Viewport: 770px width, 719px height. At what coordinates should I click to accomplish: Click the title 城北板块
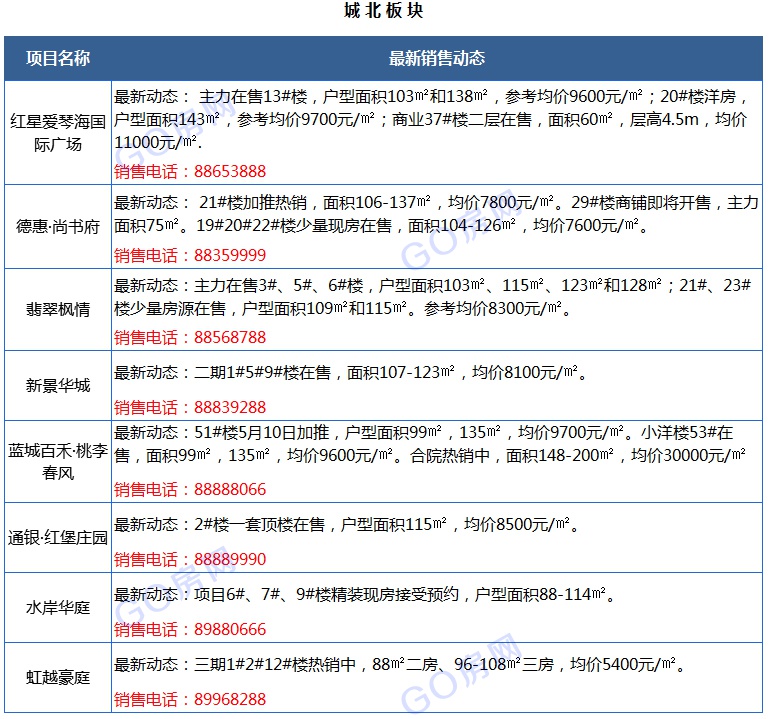click(x=384, y=11)
